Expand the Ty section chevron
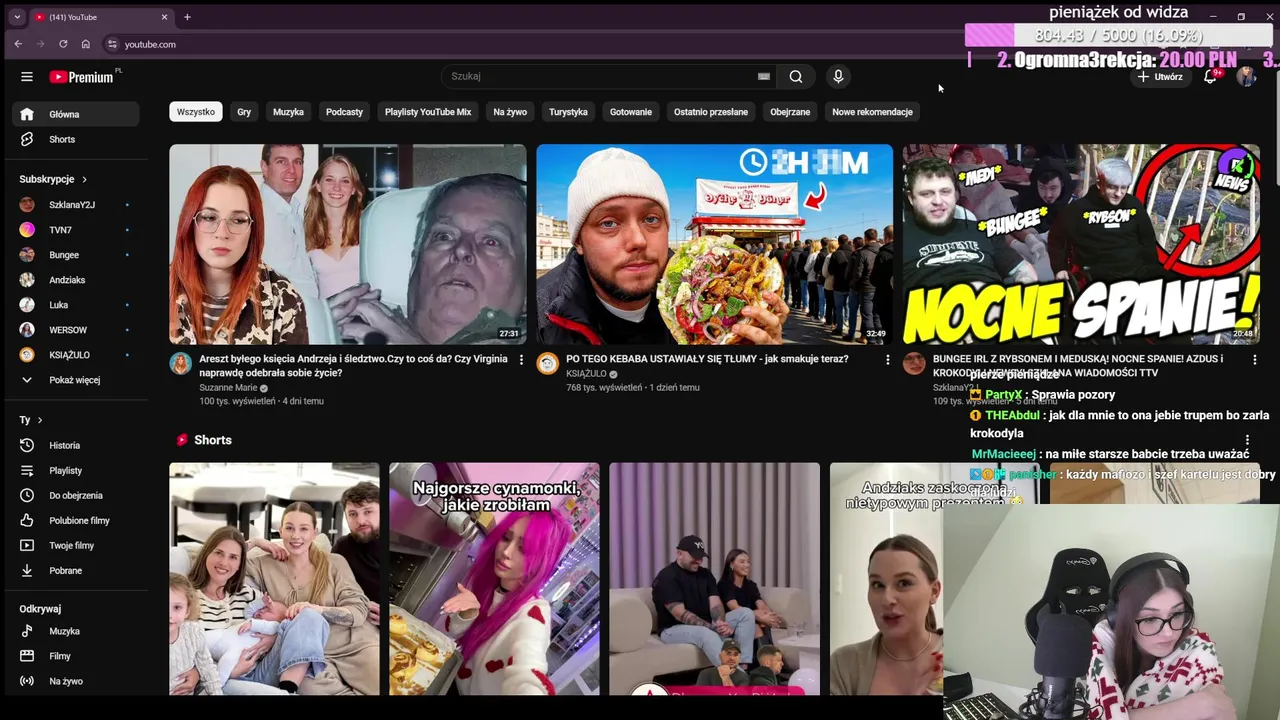 tap(40, 420)
